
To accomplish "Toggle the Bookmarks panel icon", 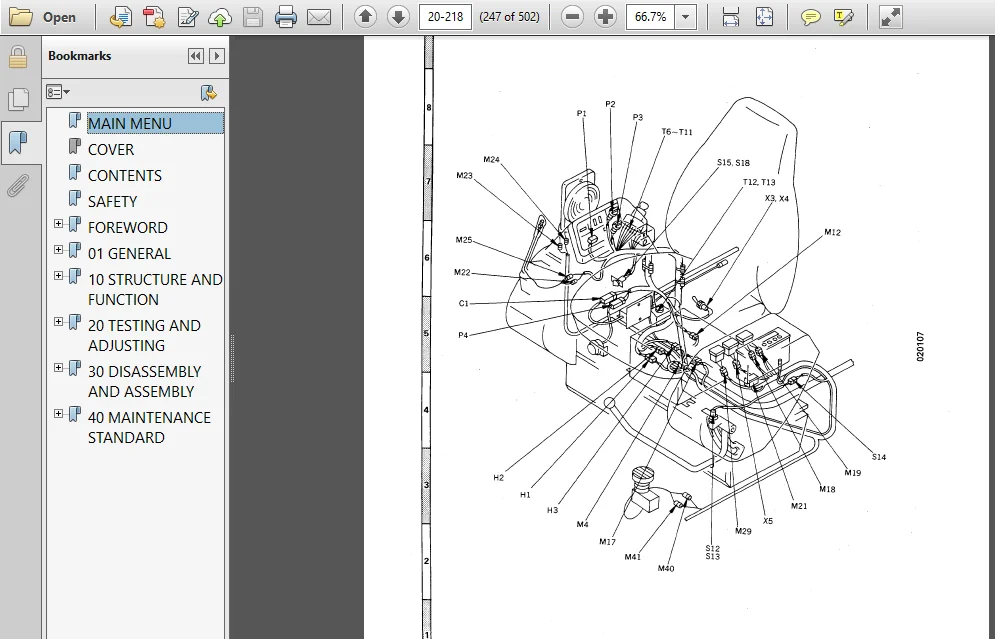I will [x=18, y=143].
